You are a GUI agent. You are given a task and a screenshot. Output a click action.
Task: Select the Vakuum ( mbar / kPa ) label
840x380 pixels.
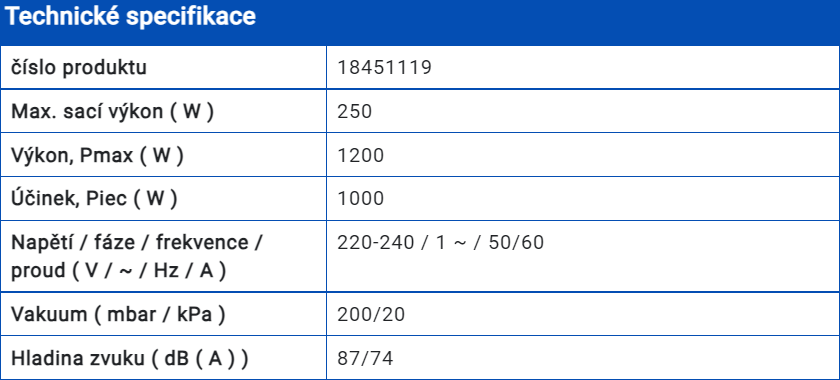pyautogui.click(x=118, y=314)
